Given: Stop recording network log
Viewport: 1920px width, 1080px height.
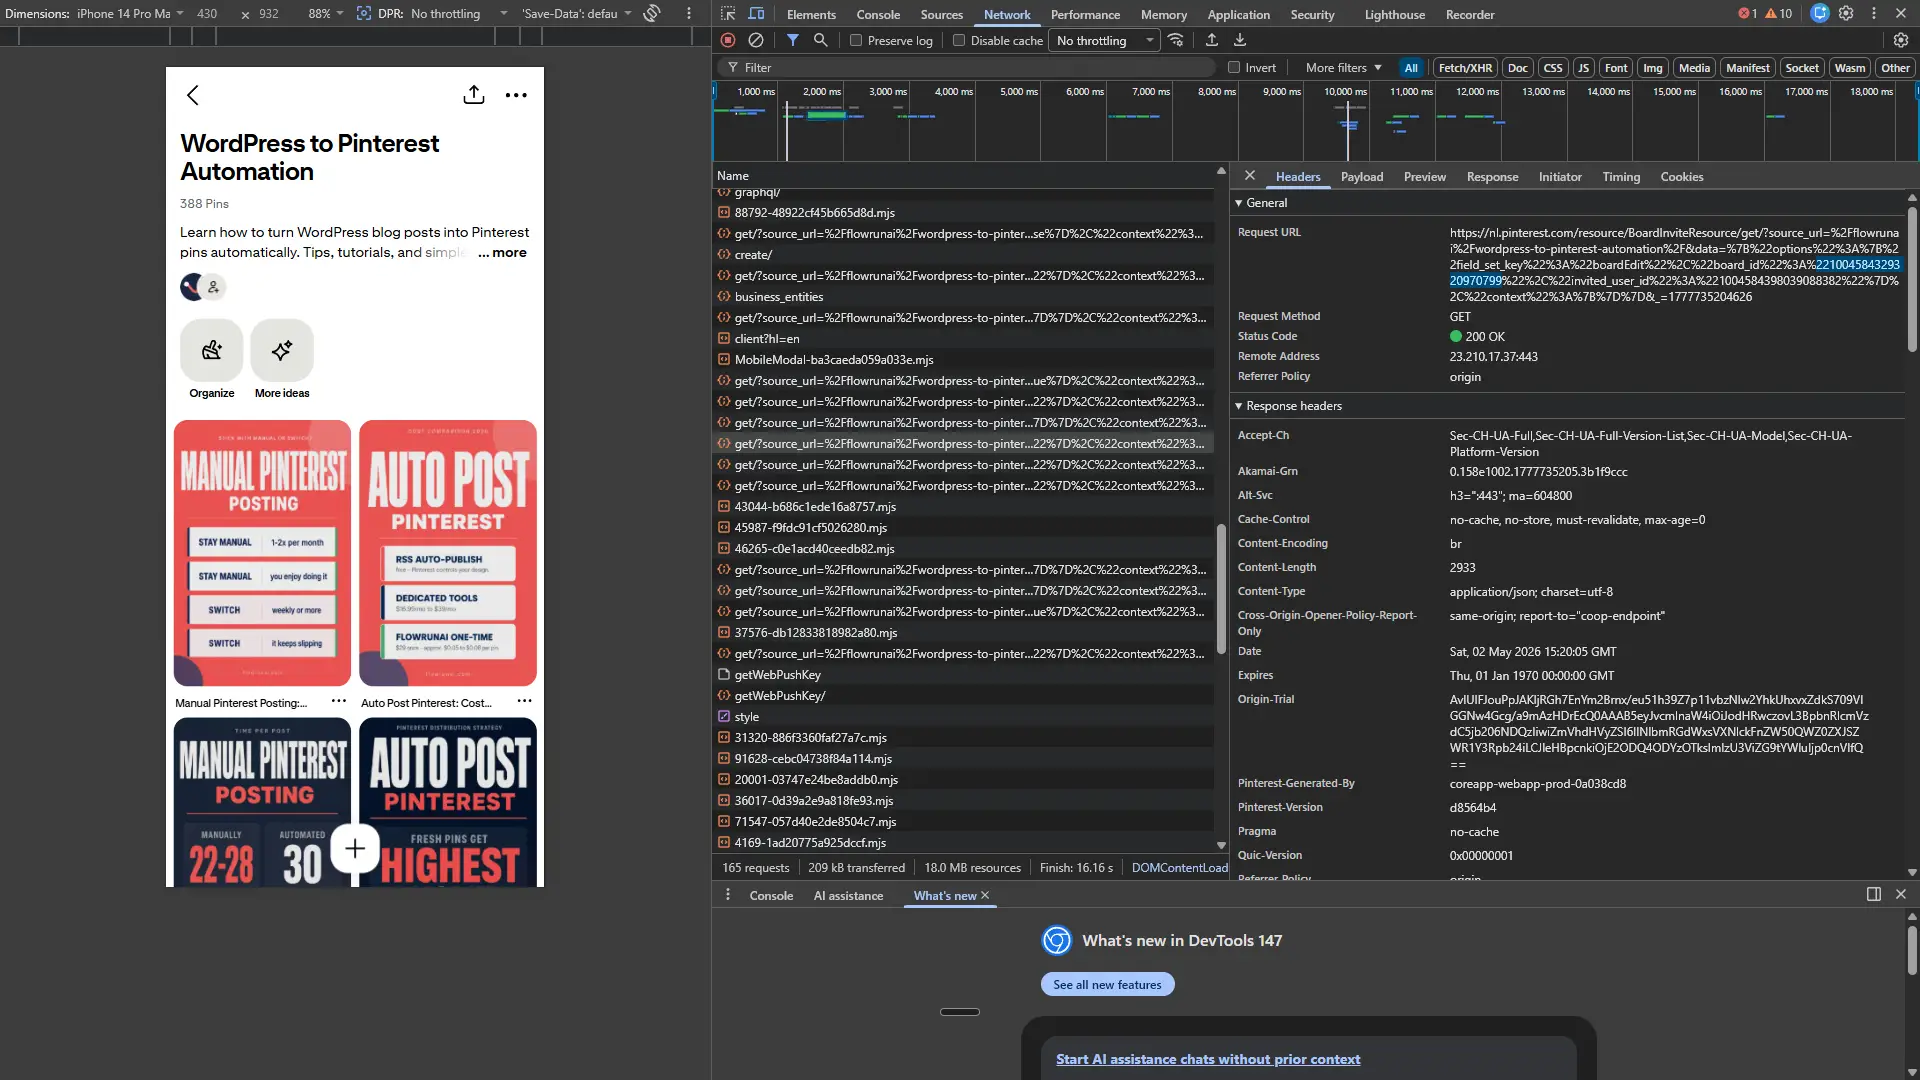Looking at the screenshot, I should pyautogui.click(x=728, y=40).
